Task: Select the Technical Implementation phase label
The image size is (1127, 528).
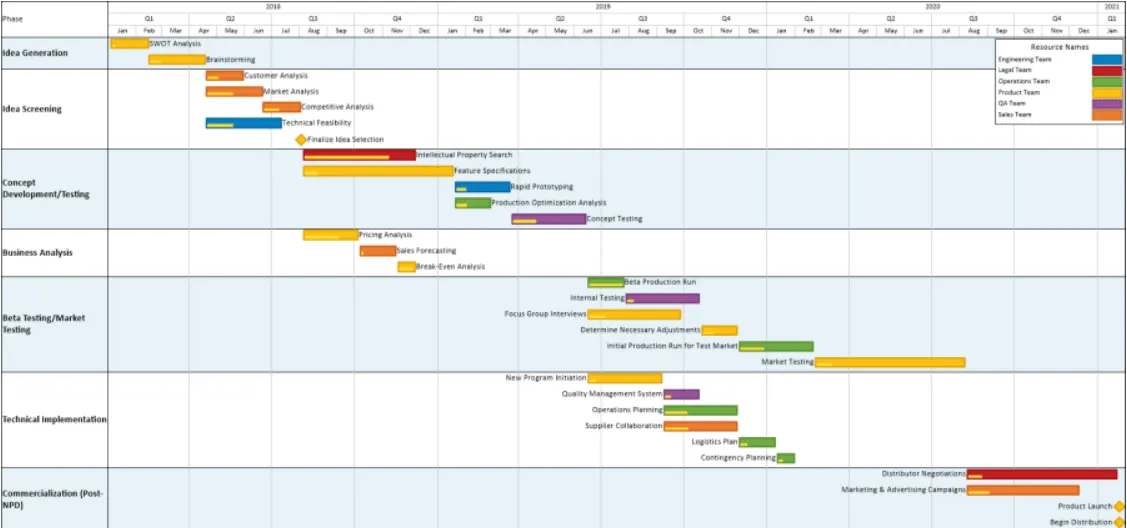Action: [55, 420]
